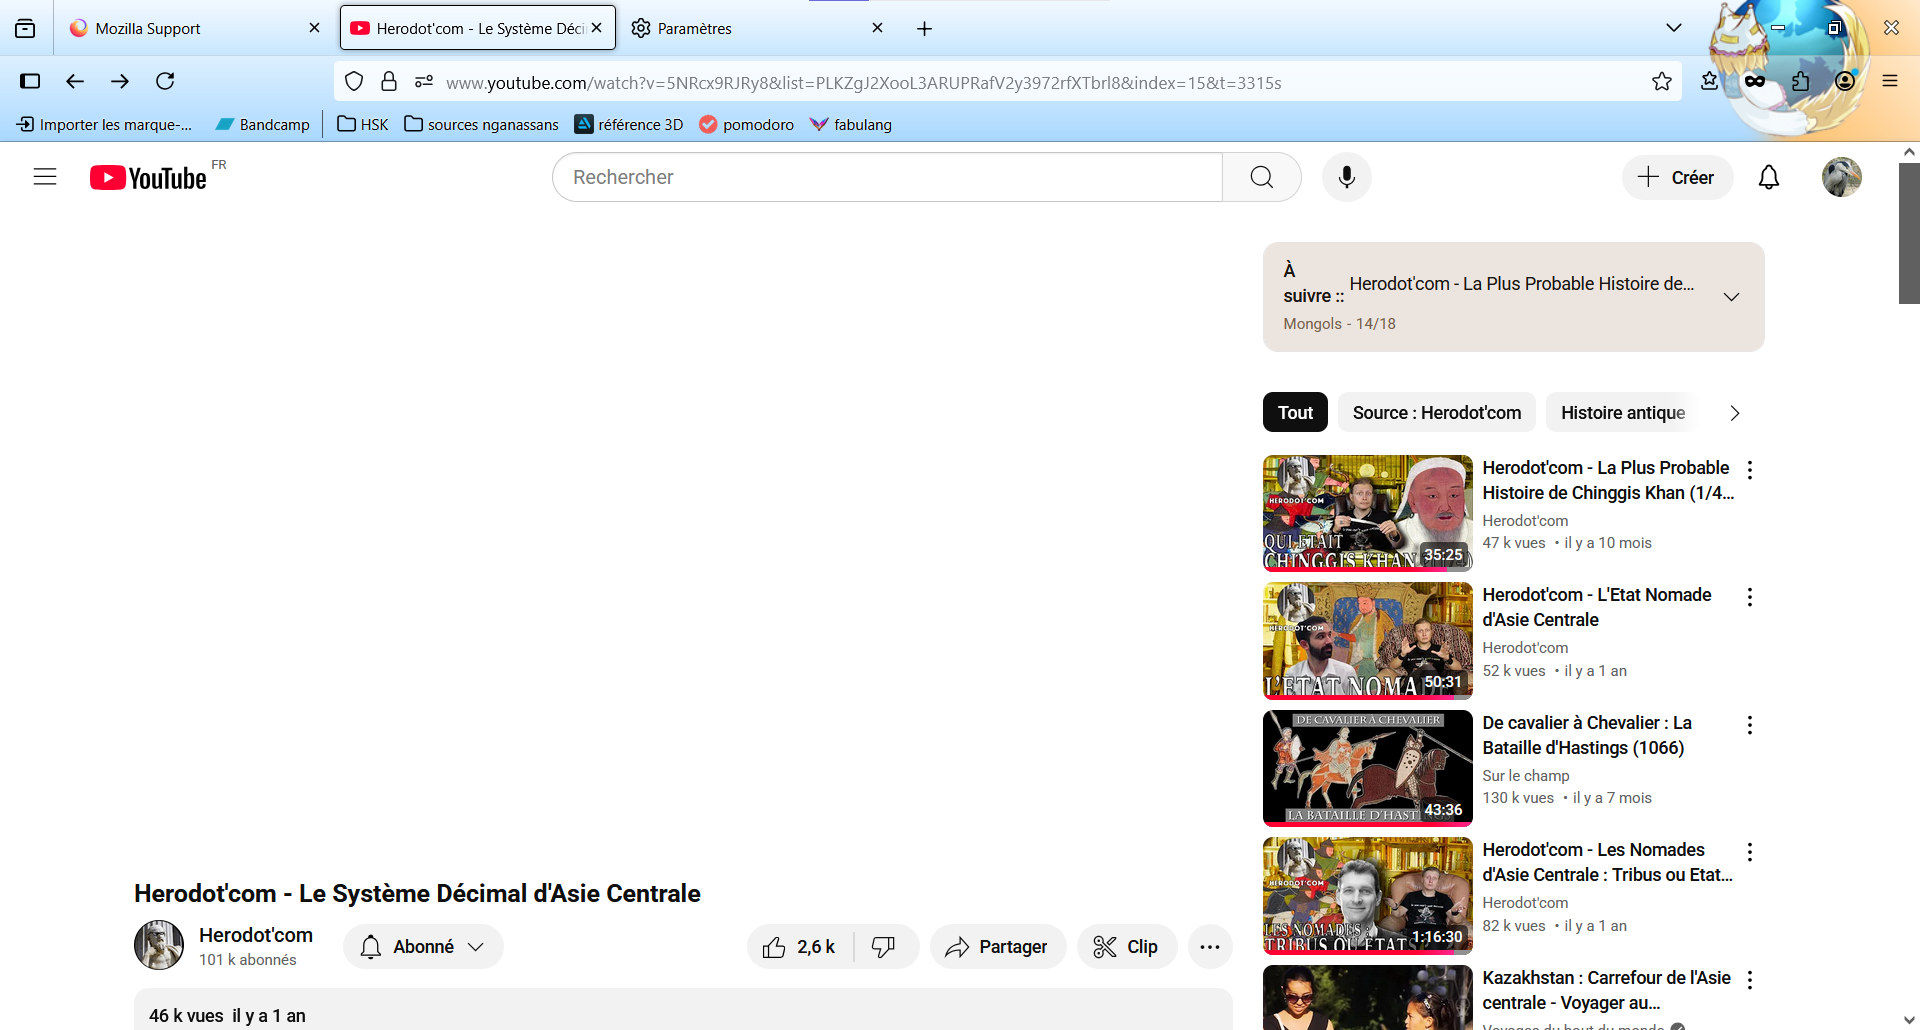Expand the list all tabs dropdown

point(1674,28)
